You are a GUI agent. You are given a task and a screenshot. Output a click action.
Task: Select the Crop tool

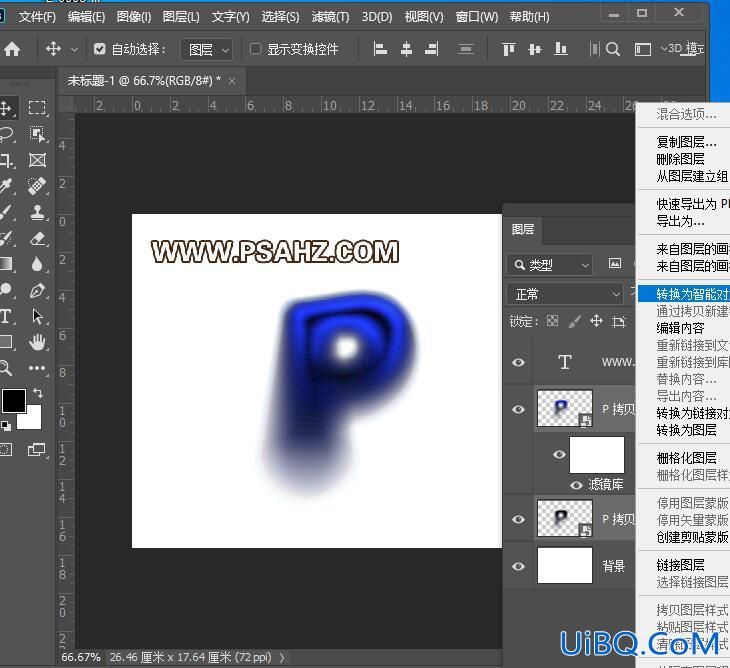6,160
